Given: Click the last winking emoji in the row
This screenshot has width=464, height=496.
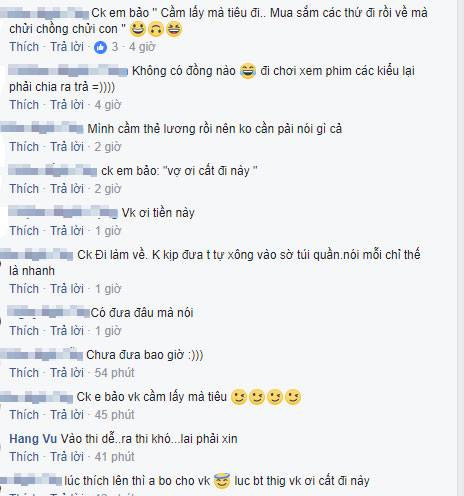Looking at the screenshot, I should [293, 397].
